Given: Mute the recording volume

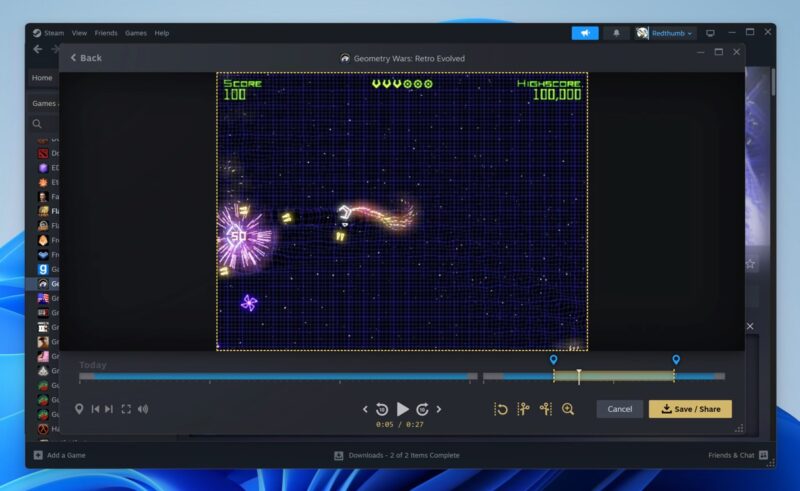Looking at the screenshot, I should click(x=143, y=409).
